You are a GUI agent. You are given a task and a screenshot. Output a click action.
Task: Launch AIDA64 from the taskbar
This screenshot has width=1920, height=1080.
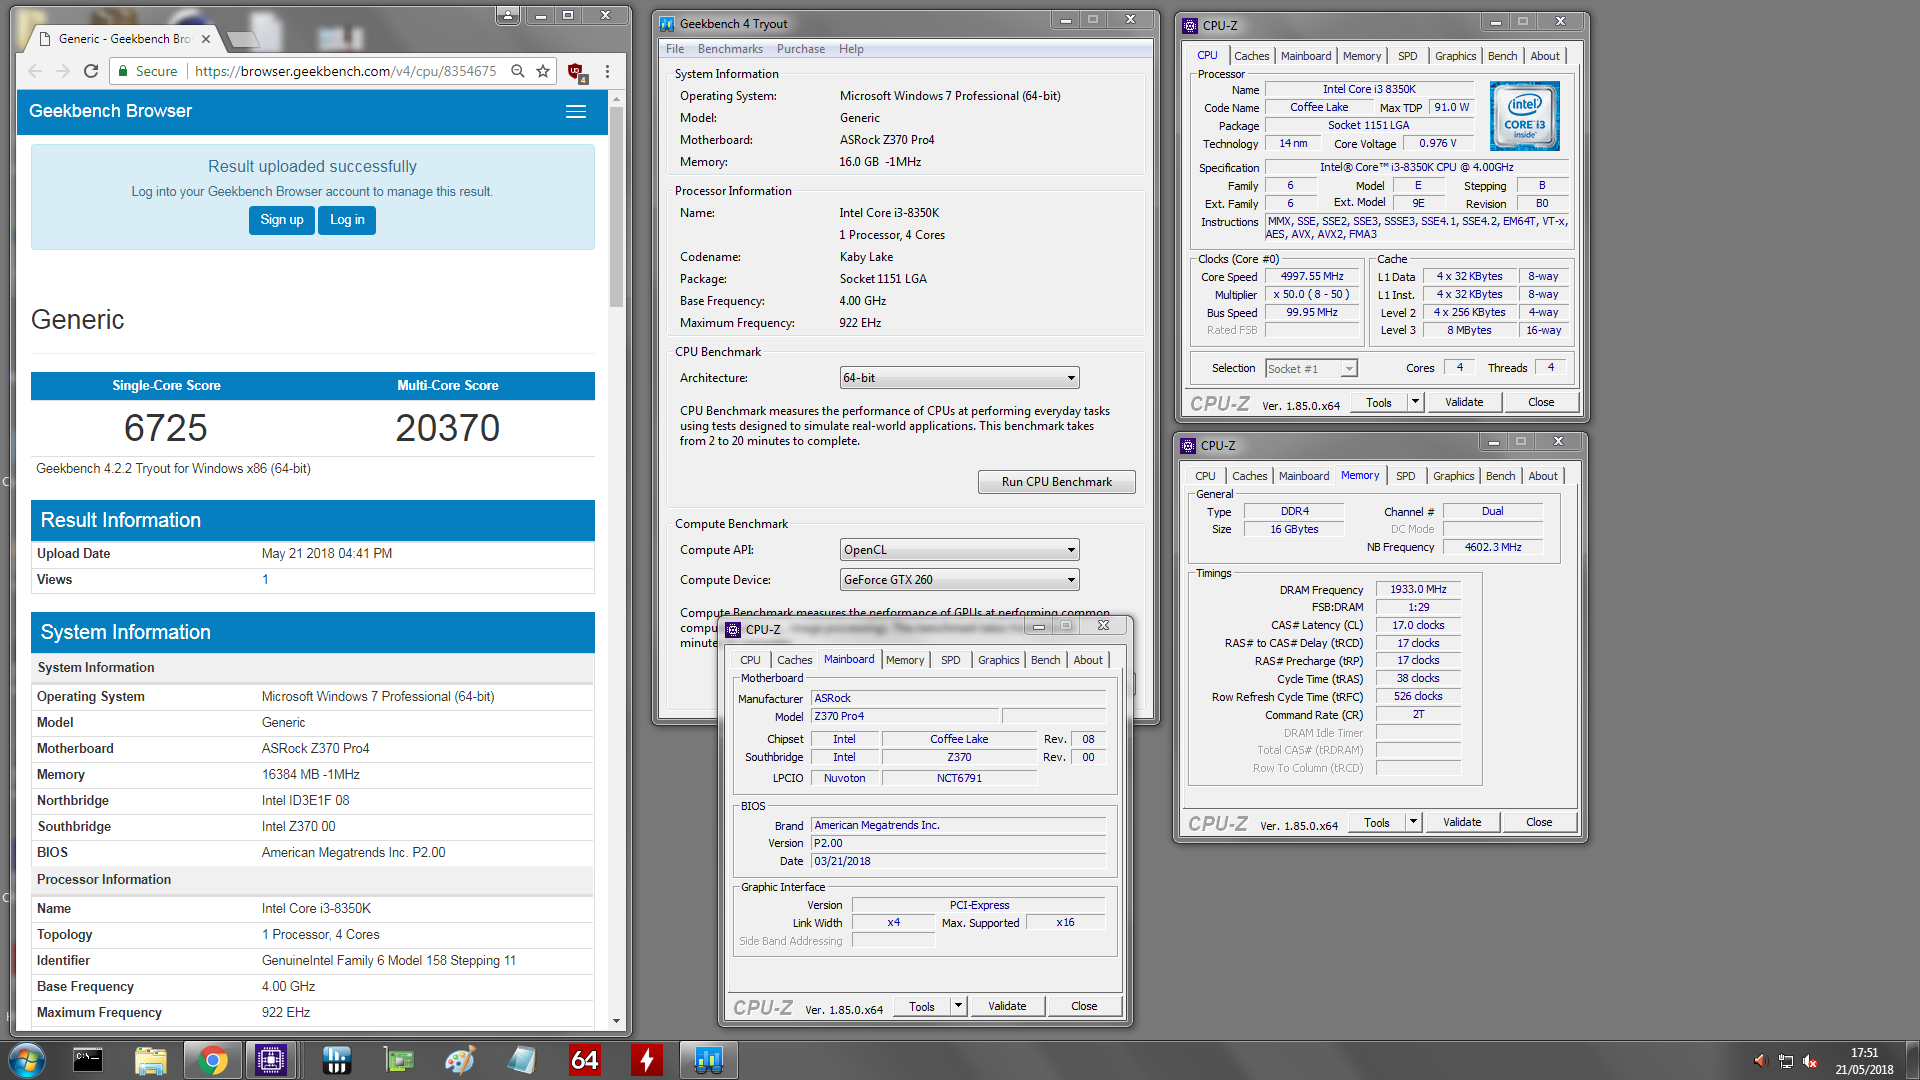pyautogui.click(x=584, y=1060)
